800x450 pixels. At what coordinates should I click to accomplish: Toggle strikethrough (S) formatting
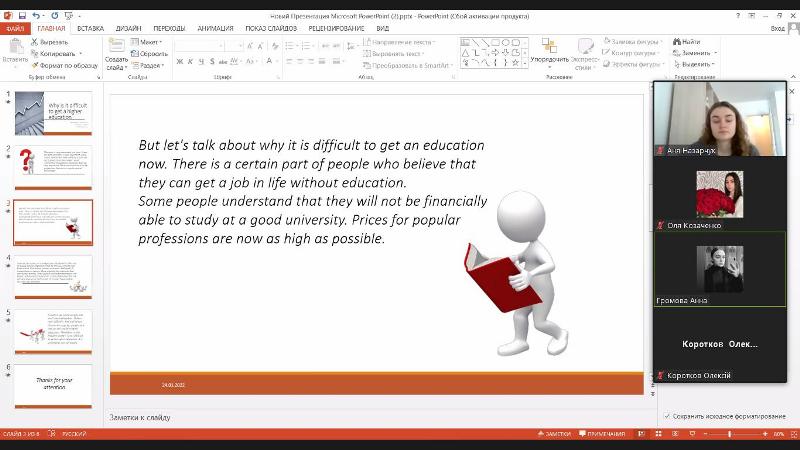tap(212, 61)
